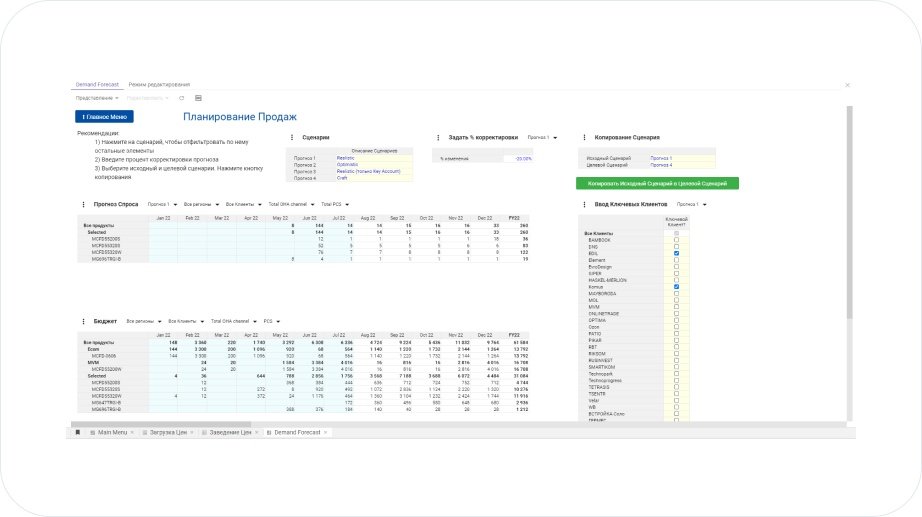
Task: Uncheck the BOIL key client checkbox
Action: pyautogui.click(x=676, y=254)
